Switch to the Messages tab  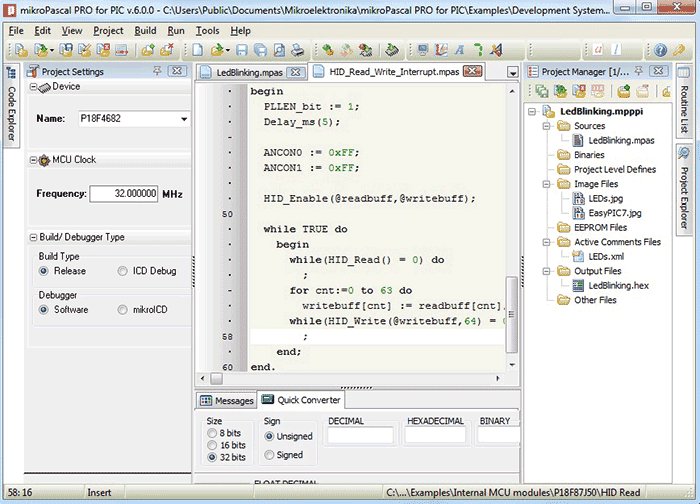[226, 401]
